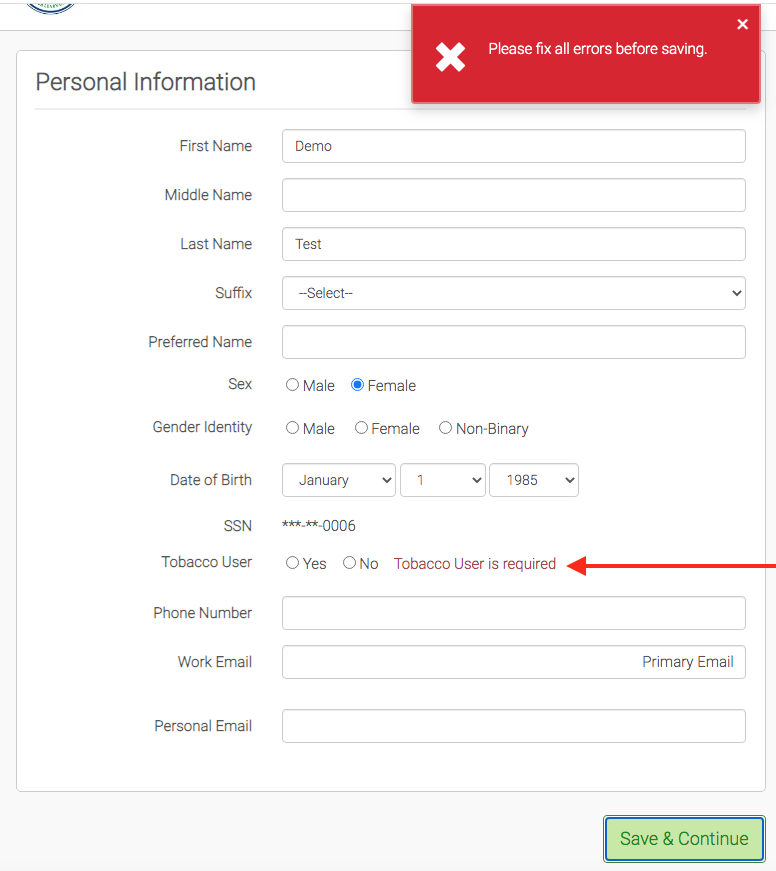The height and width of the screenshot is (871, 776).
Task: Choose Male for Gender Identity
Action: coord(293,428)
